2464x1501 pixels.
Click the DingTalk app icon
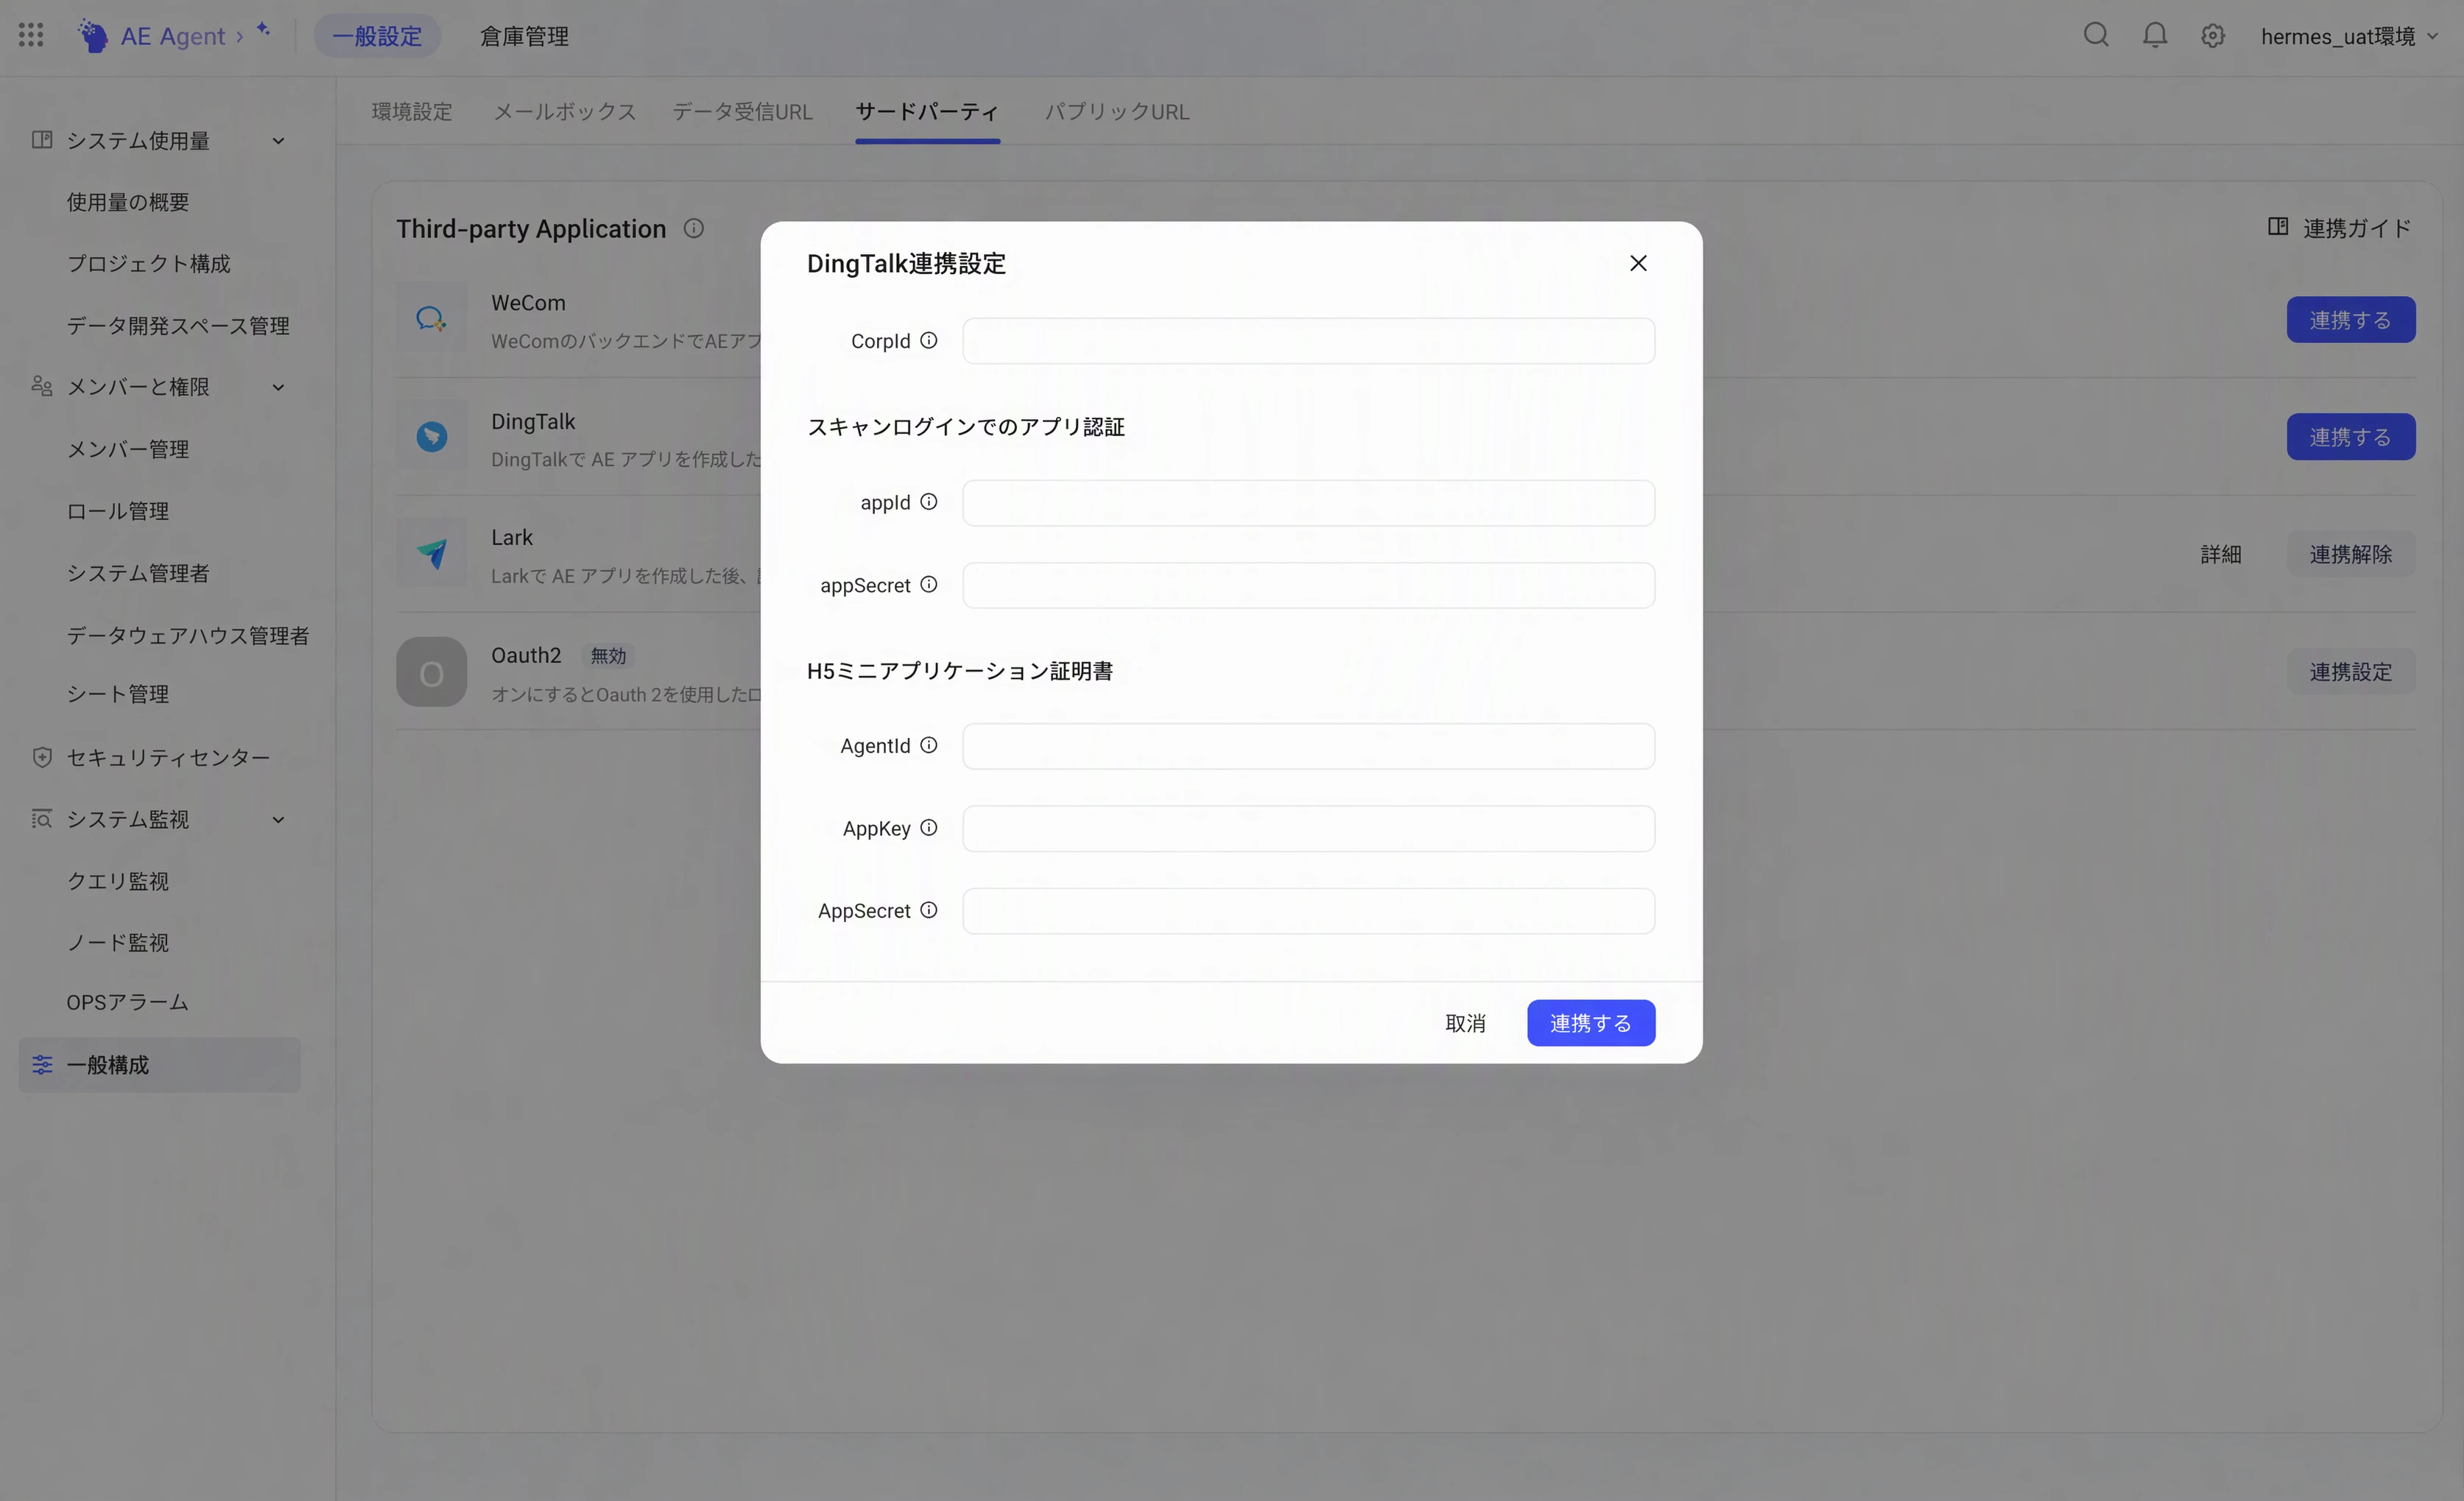click(x=431, y=436)
